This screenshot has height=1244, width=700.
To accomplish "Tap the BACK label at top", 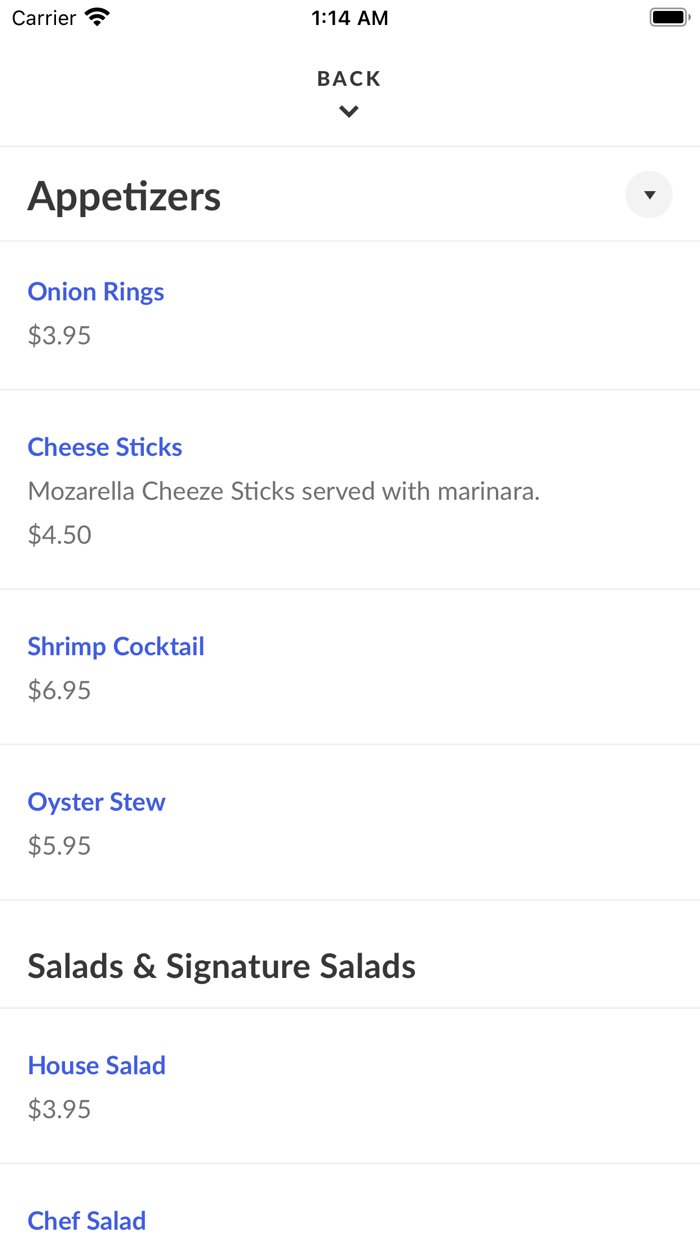I will [349, 79].
